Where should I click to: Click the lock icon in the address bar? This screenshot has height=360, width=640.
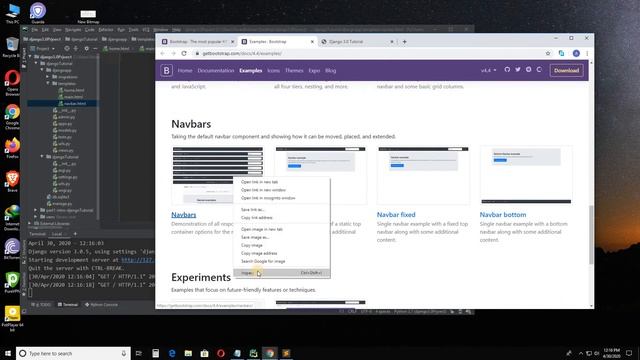(x=197, y=53)
